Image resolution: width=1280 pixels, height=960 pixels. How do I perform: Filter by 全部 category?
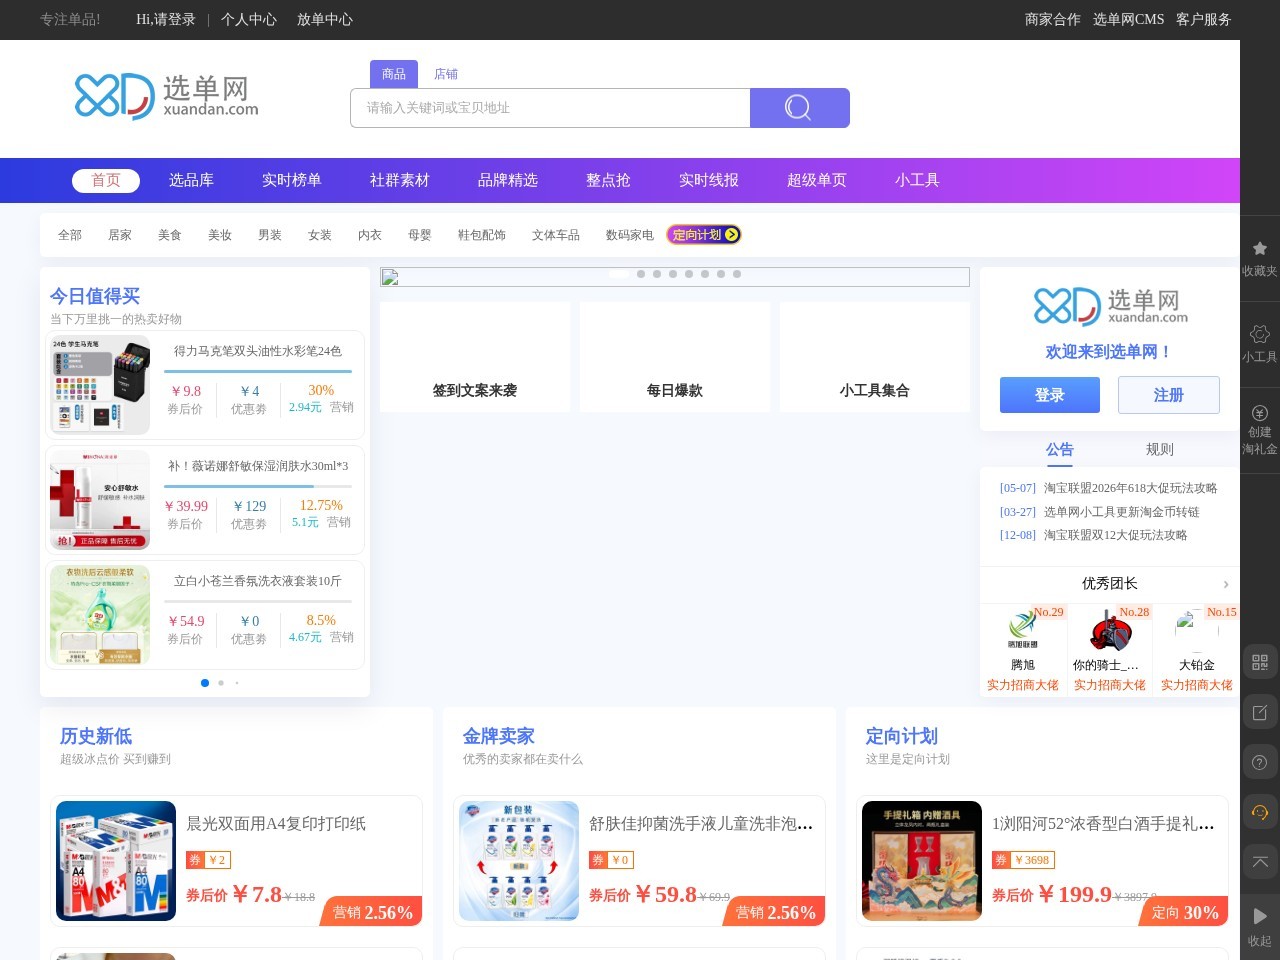(70, 235)
